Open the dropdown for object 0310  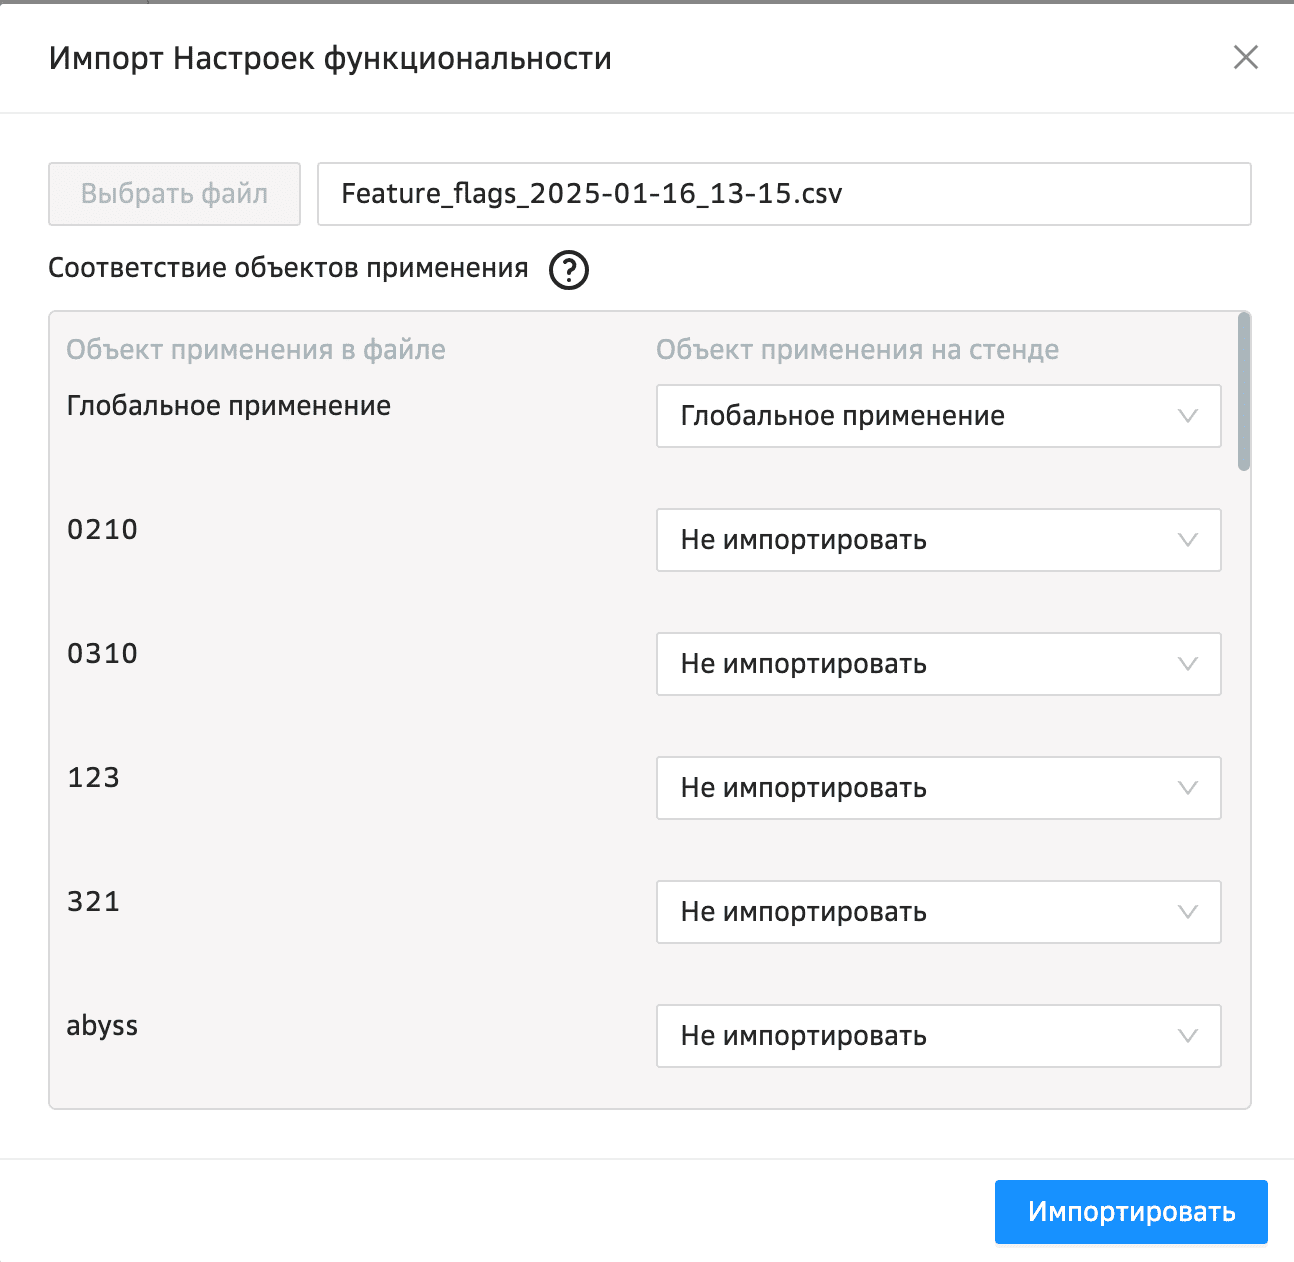click(x=937, y=664)
